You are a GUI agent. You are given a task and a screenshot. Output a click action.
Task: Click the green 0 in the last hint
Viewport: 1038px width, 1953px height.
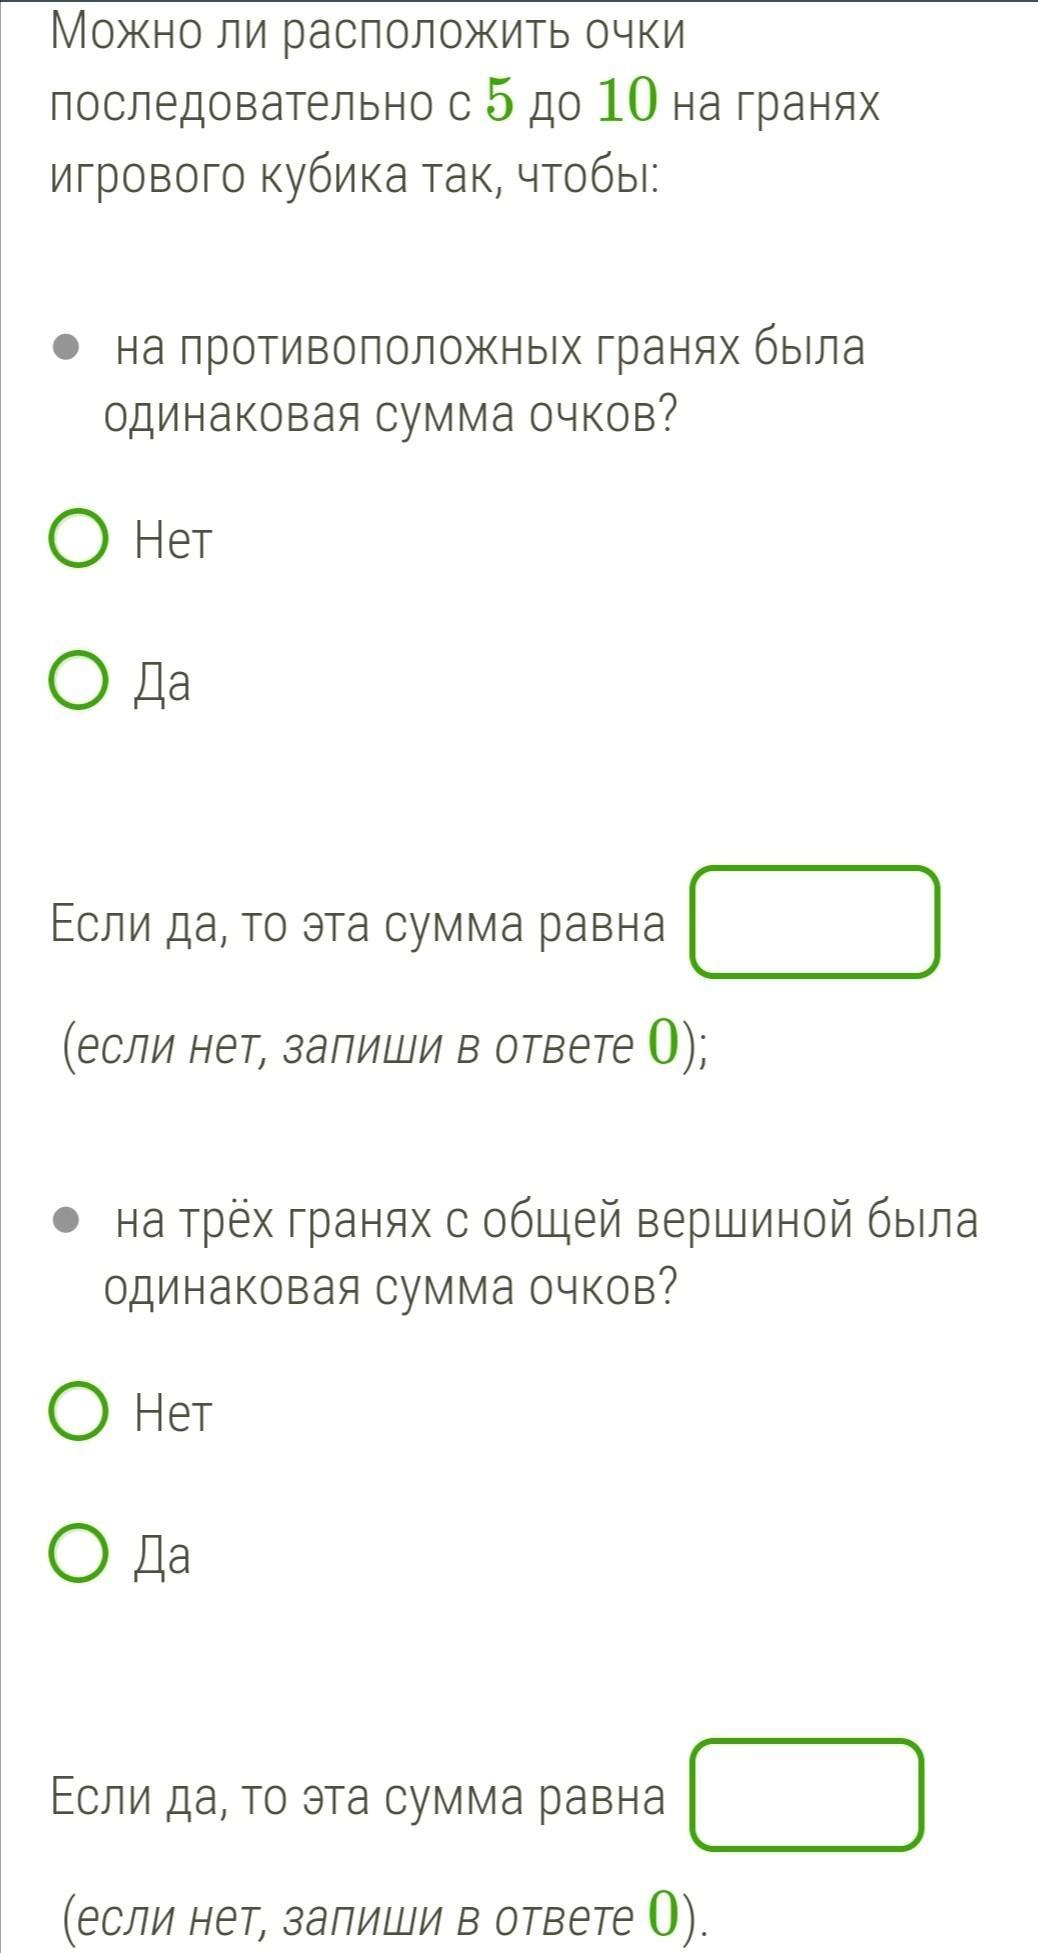click(663, 1916)
